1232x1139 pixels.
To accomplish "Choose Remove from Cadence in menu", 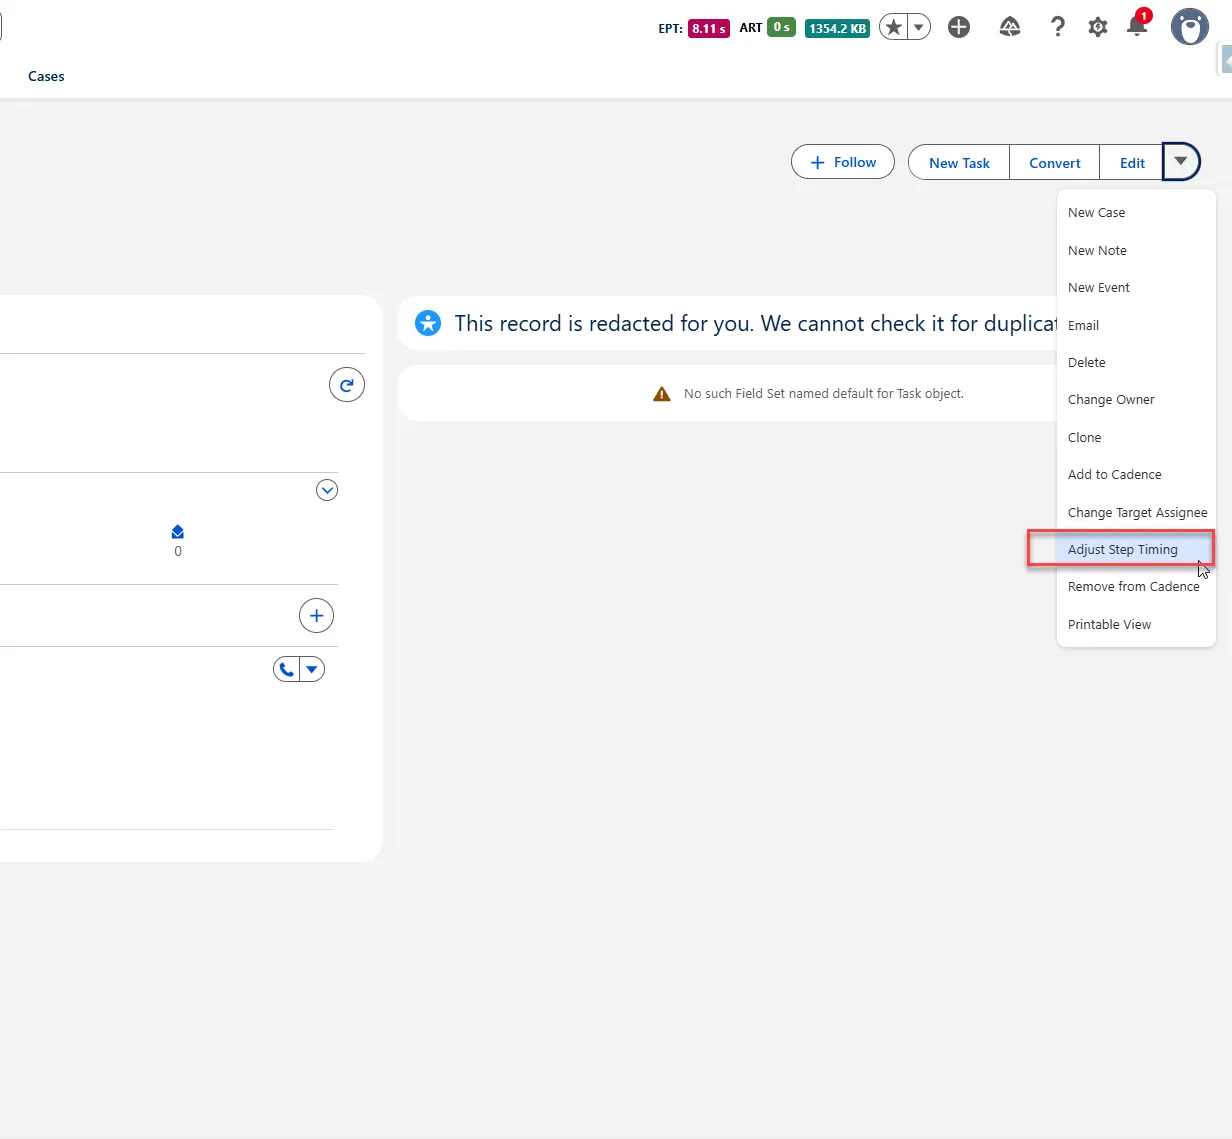I will click(1133, 587).
